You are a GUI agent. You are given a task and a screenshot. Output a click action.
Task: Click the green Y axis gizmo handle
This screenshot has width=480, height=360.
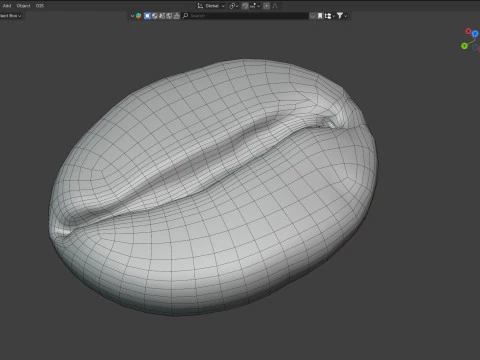click(464, 46)
